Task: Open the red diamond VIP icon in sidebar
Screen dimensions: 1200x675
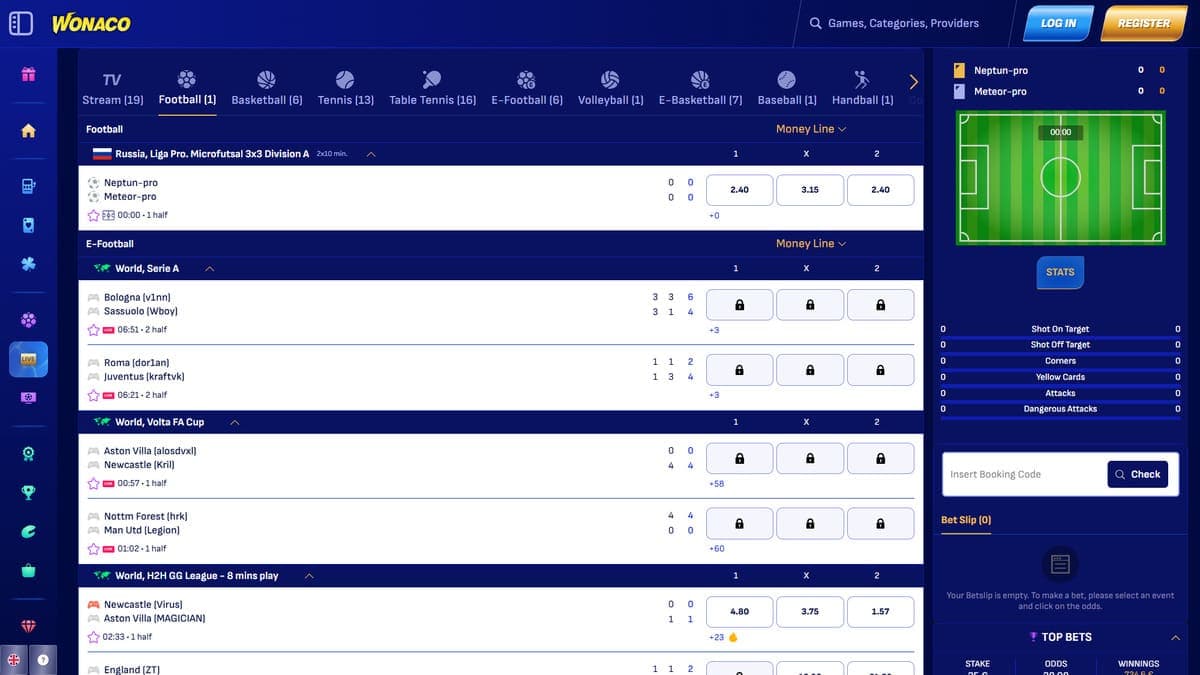Action: [x=29, y=626]
